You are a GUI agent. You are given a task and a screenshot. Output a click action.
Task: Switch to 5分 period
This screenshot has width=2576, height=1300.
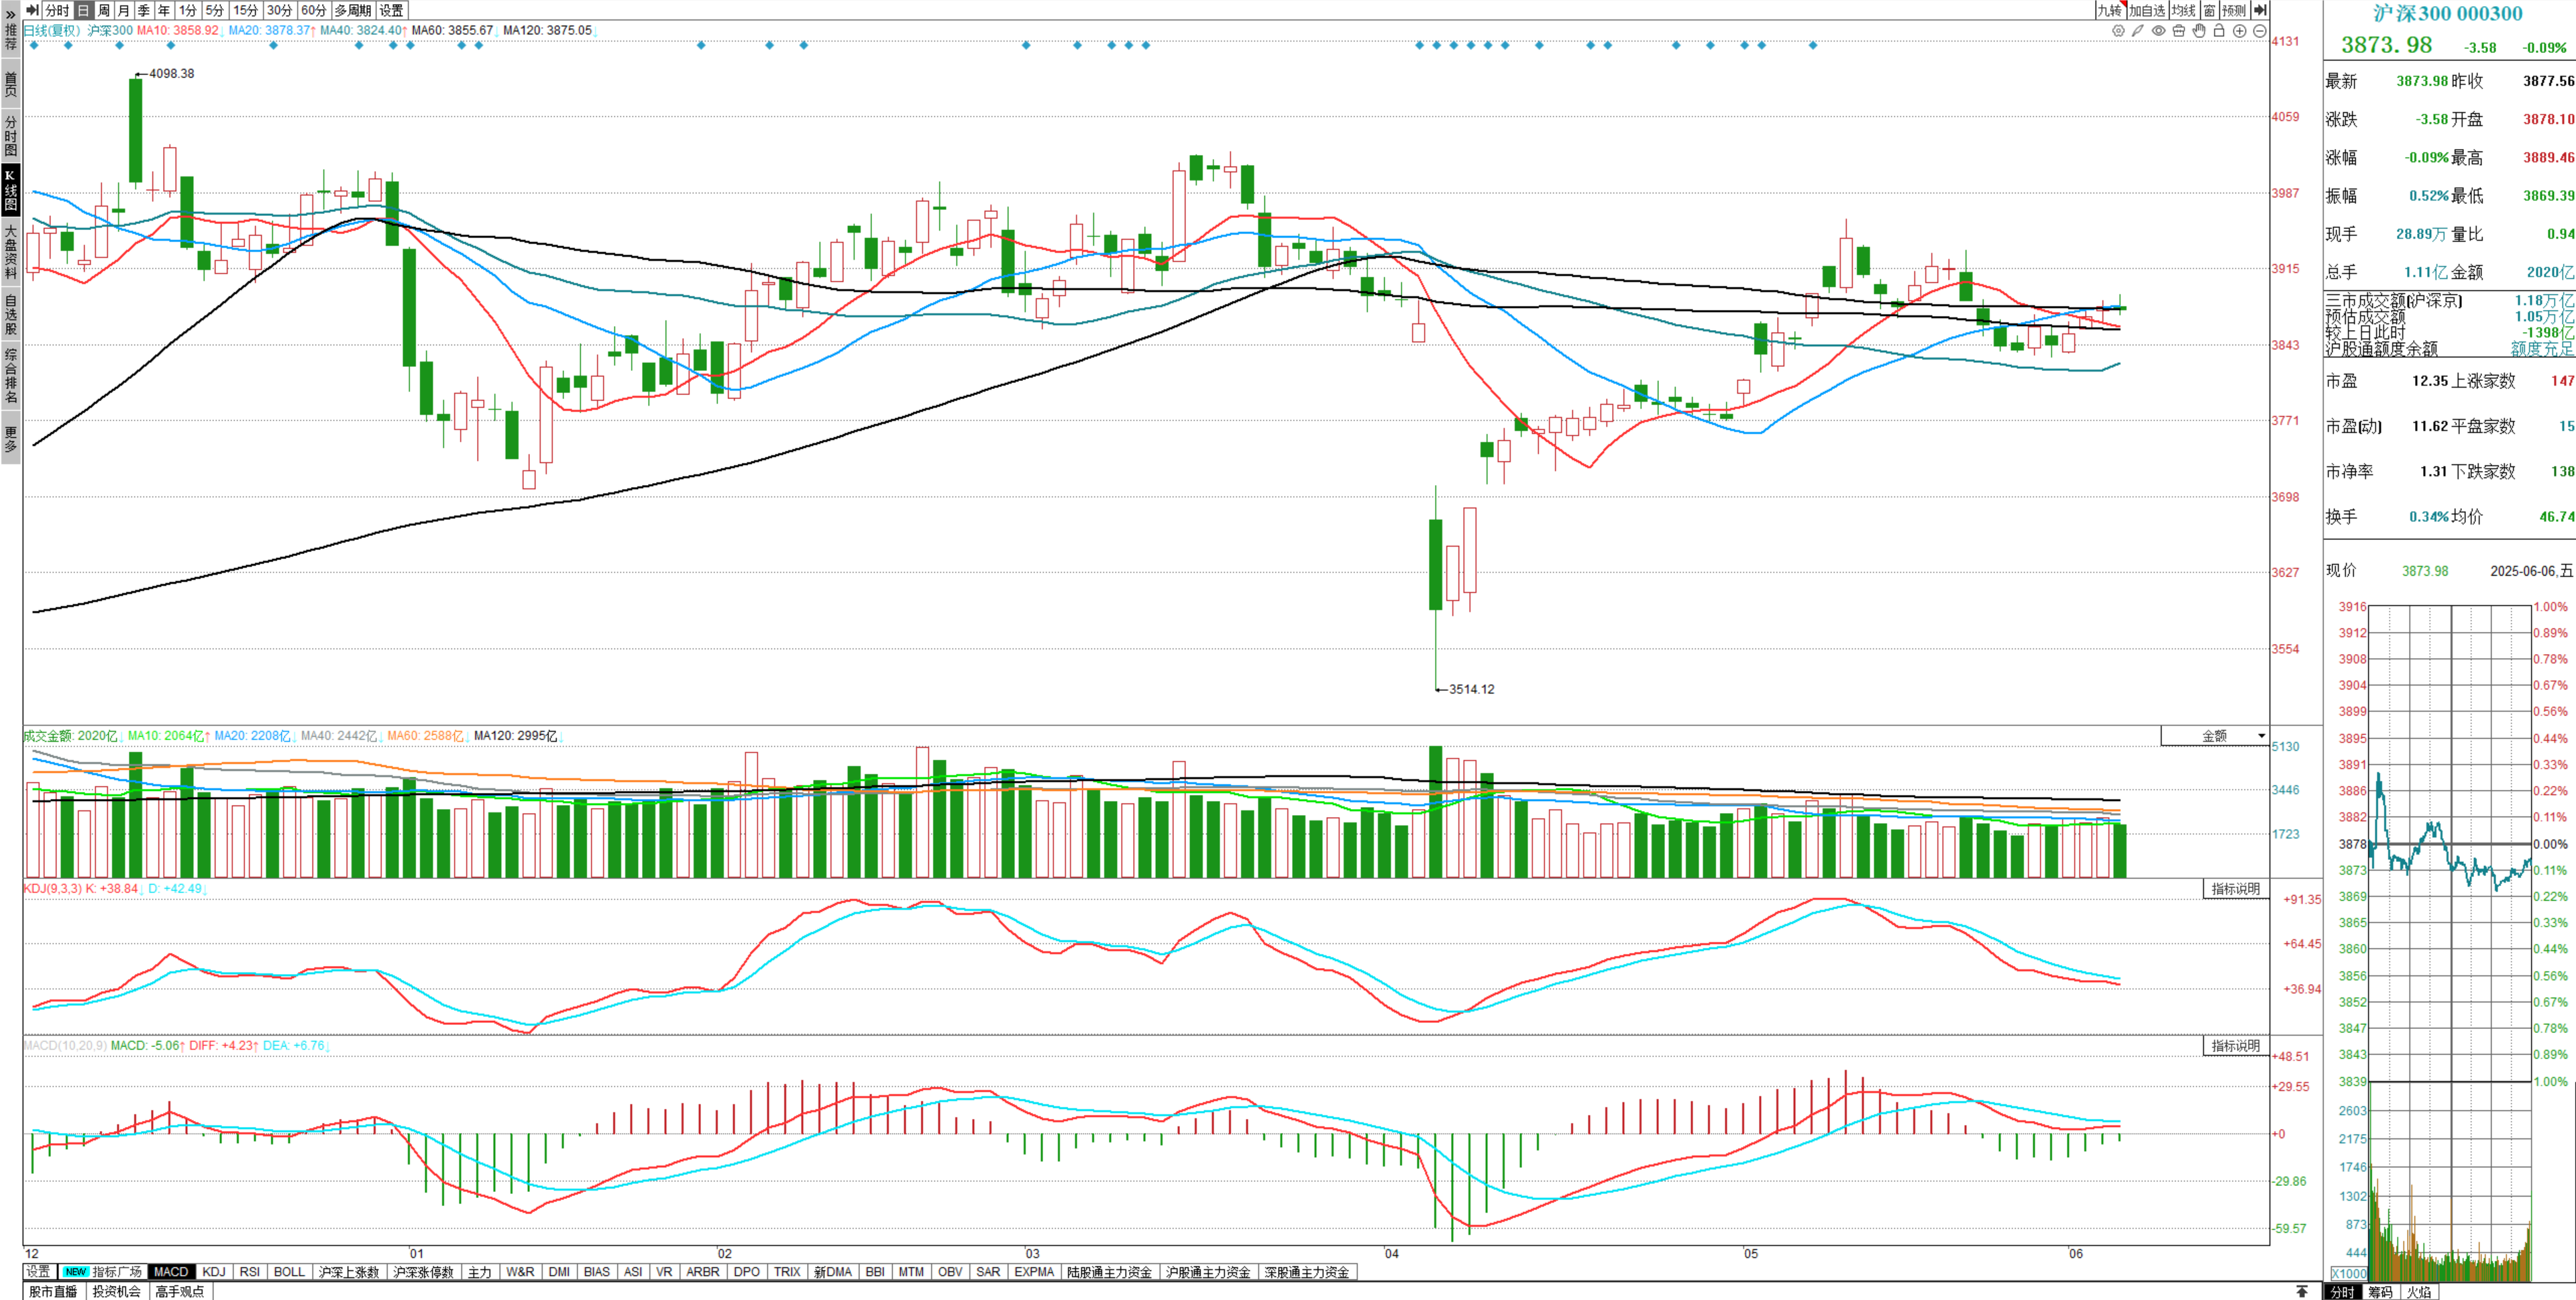pyautogui.click(x=214, y=10)
